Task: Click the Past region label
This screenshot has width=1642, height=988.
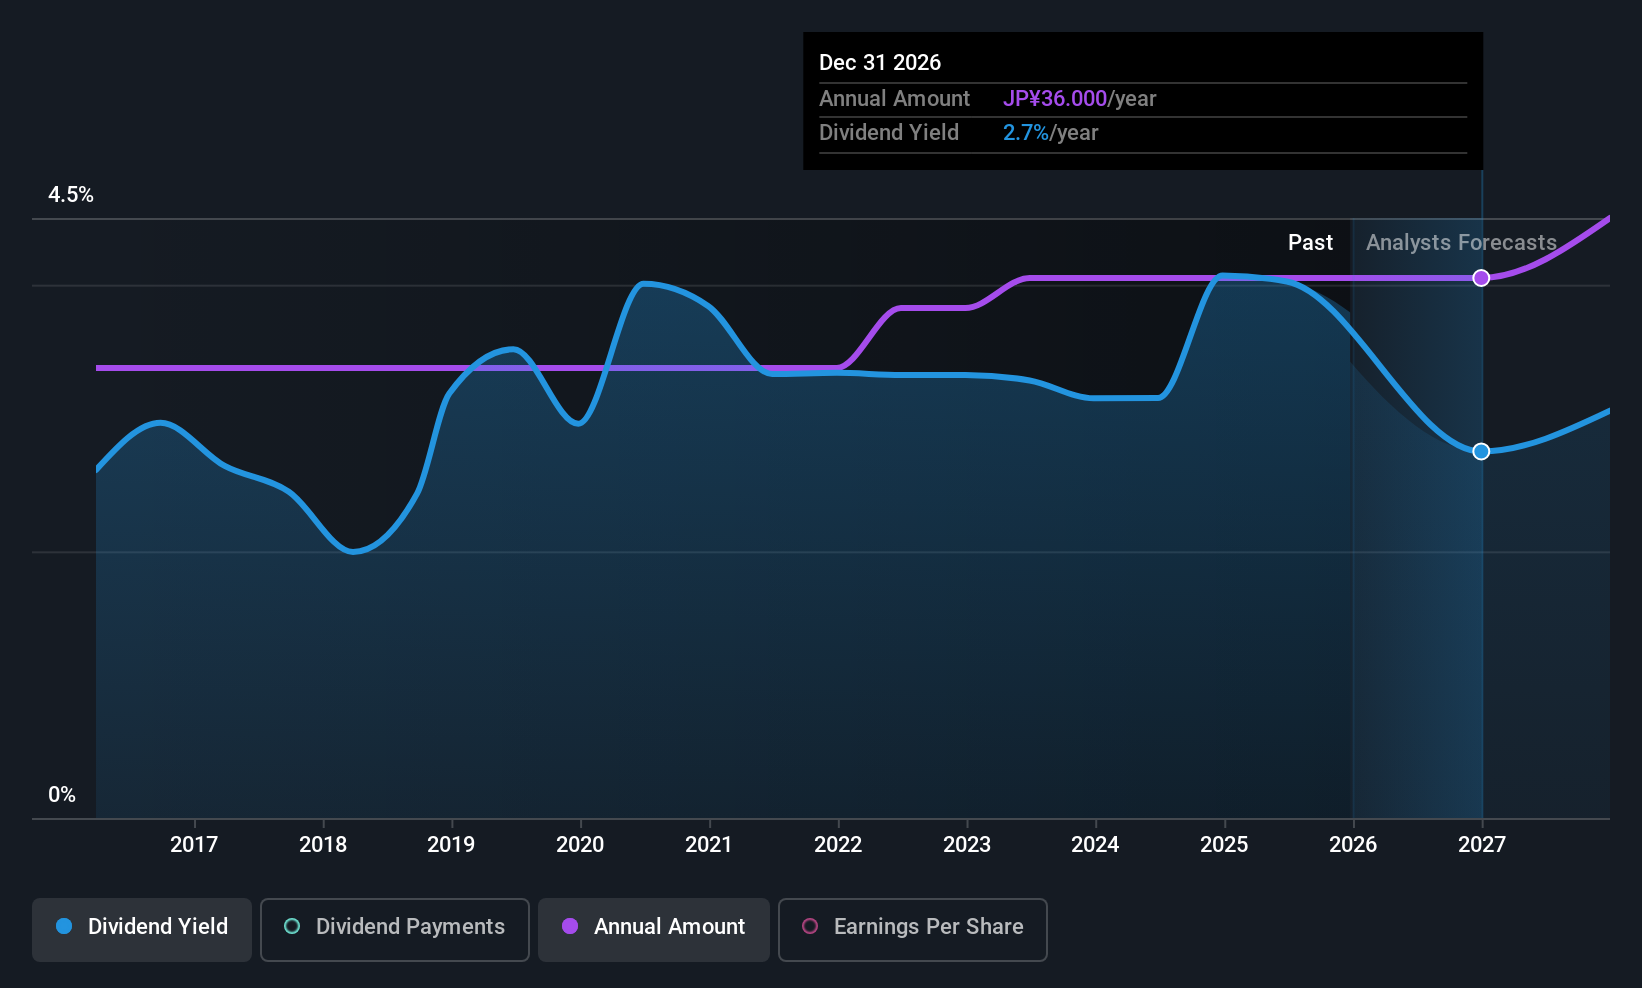Action: click(1310, 242)
